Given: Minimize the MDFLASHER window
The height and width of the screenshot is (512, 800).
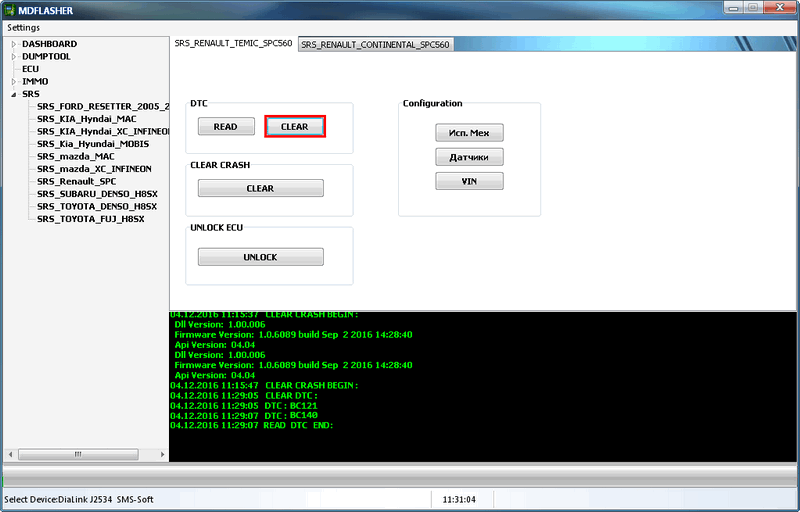Looking at the screenshot, I should point(734,8).
